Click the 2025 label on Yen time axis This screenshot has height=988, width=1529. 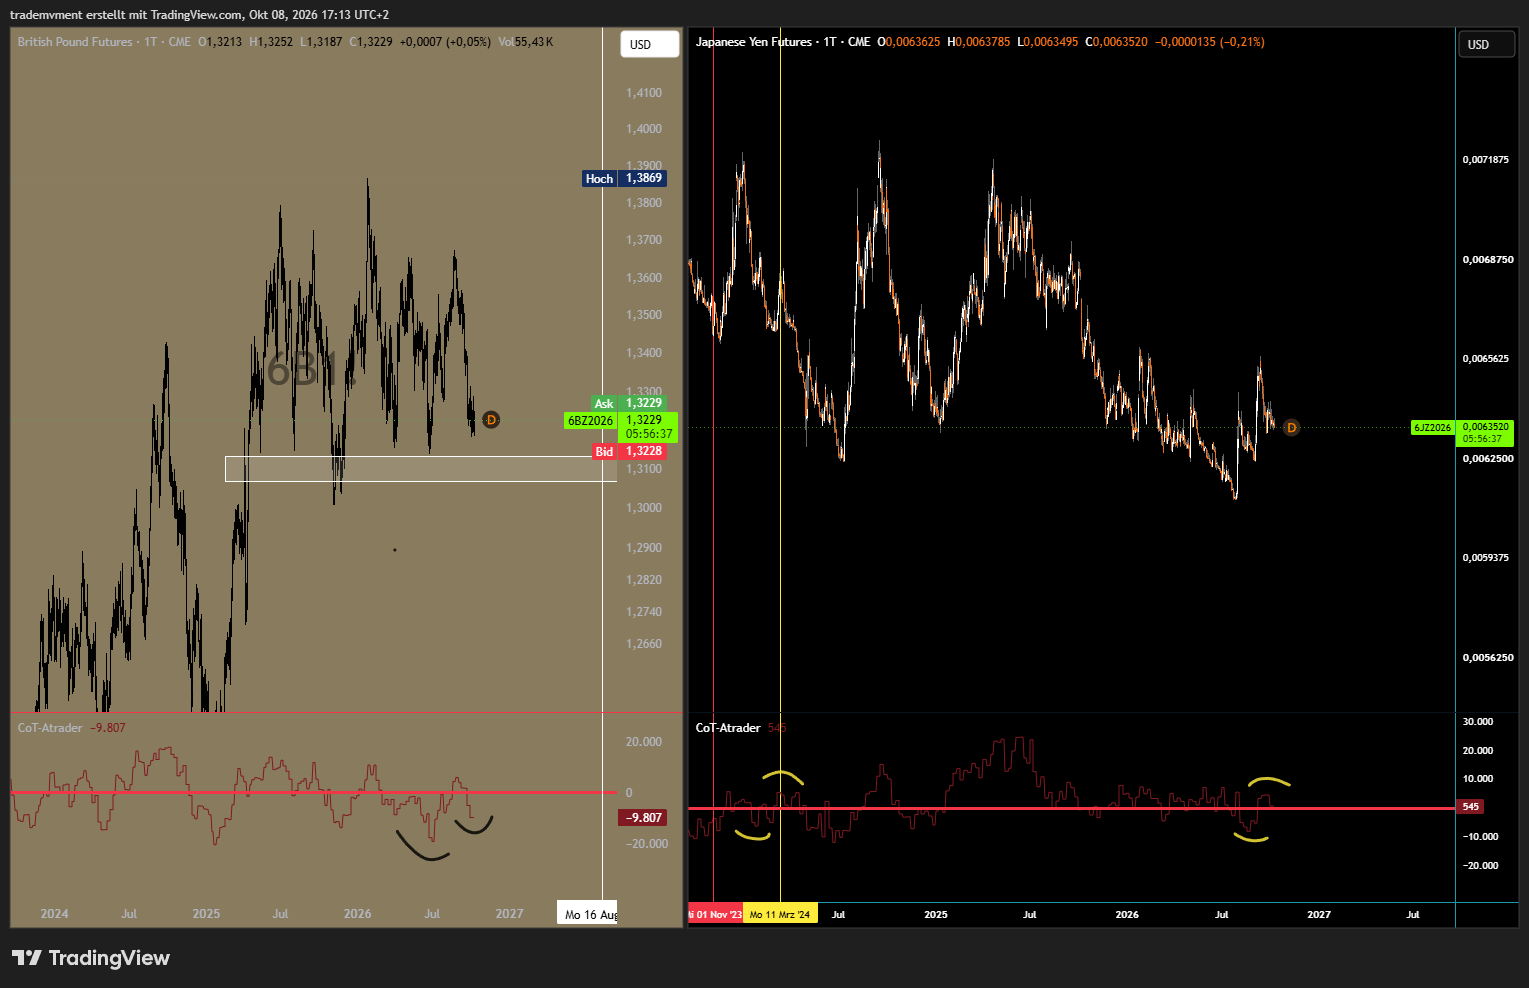(936, 914)
